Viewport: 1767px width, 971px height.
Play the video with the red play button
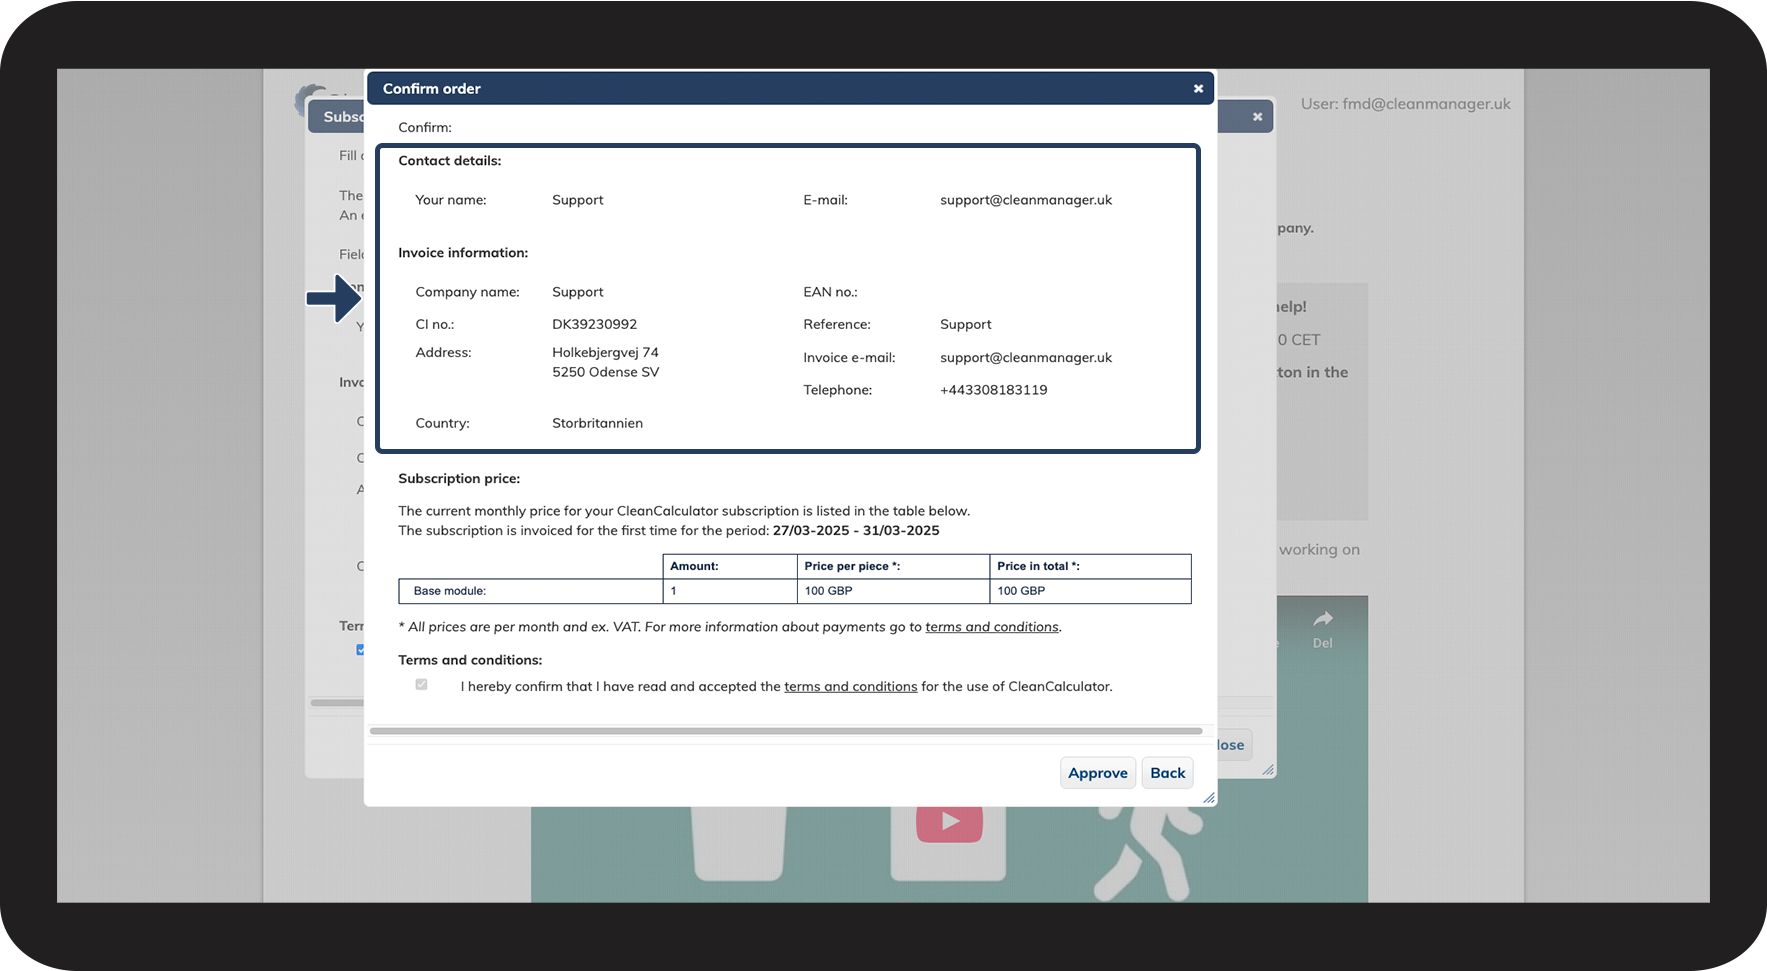[x=949, y=822]
